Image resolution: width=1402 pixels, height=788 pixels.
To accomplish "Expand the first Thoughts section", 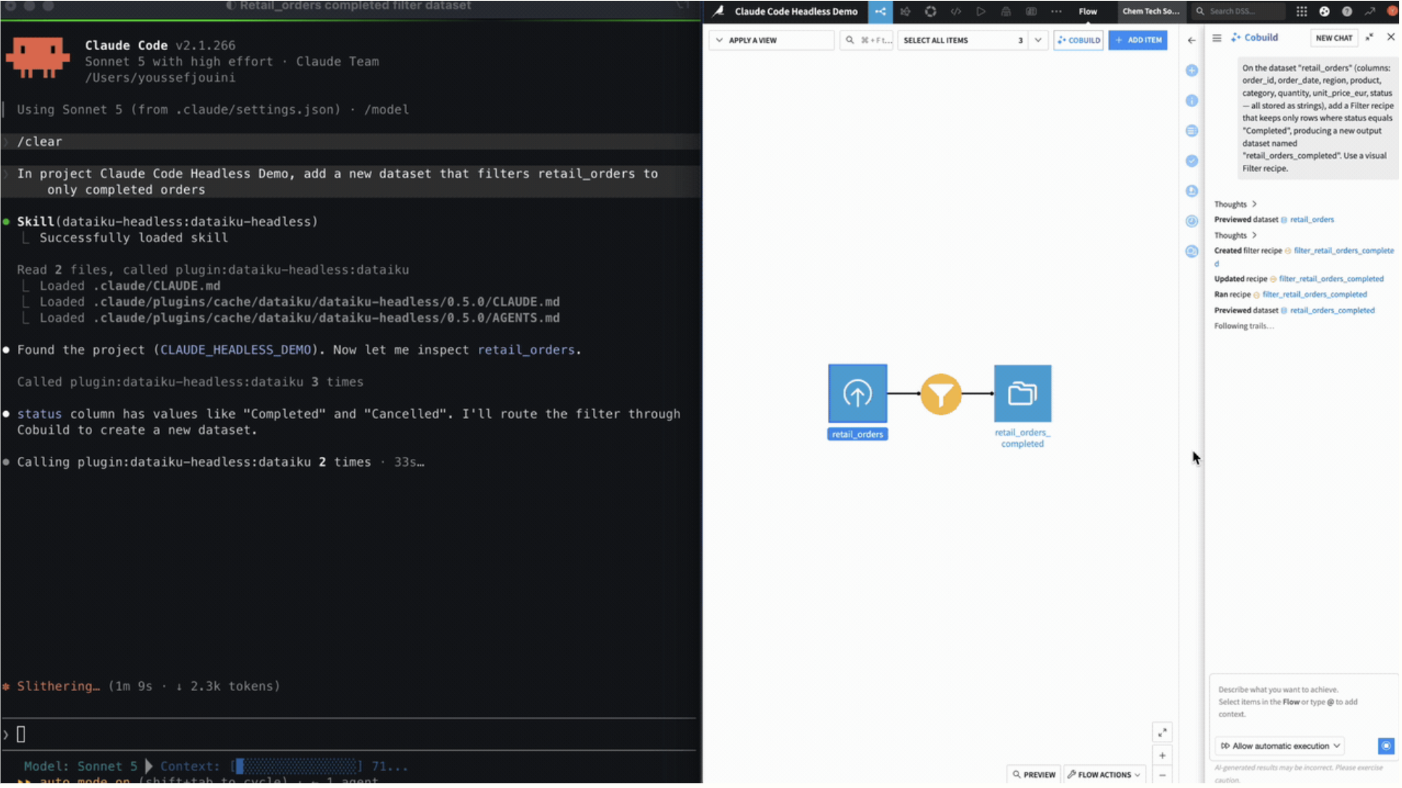I will [1235, 204].
